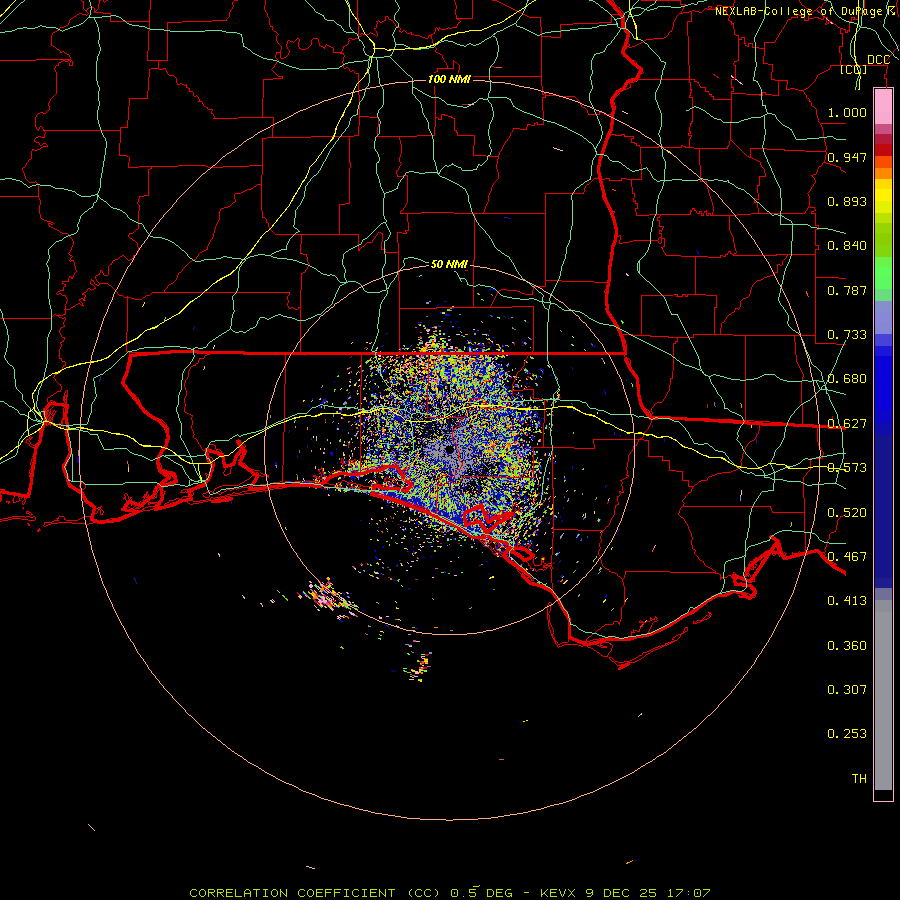
Task: Click the black radar site dot at map center
Action: (x=450, y=450)
